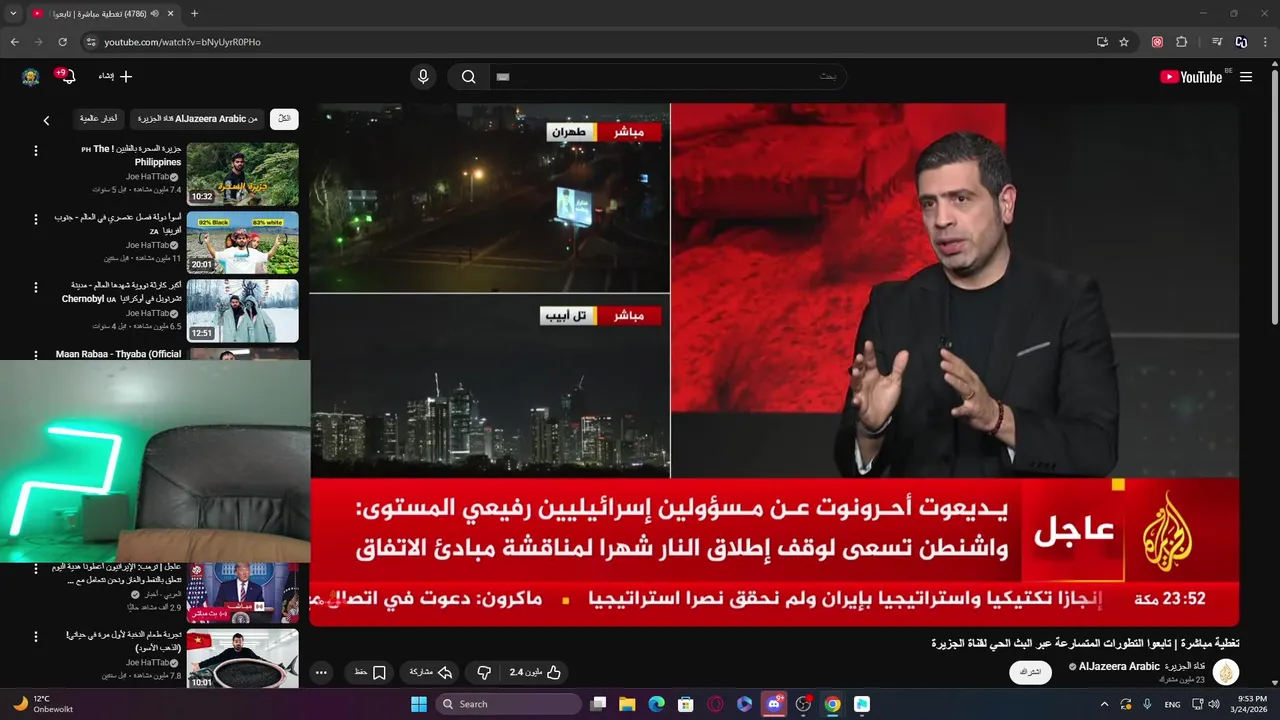Open the AlJazeera channel avatar
The height and width of the screenshot is (720, 1280).
click(1226, 672)
